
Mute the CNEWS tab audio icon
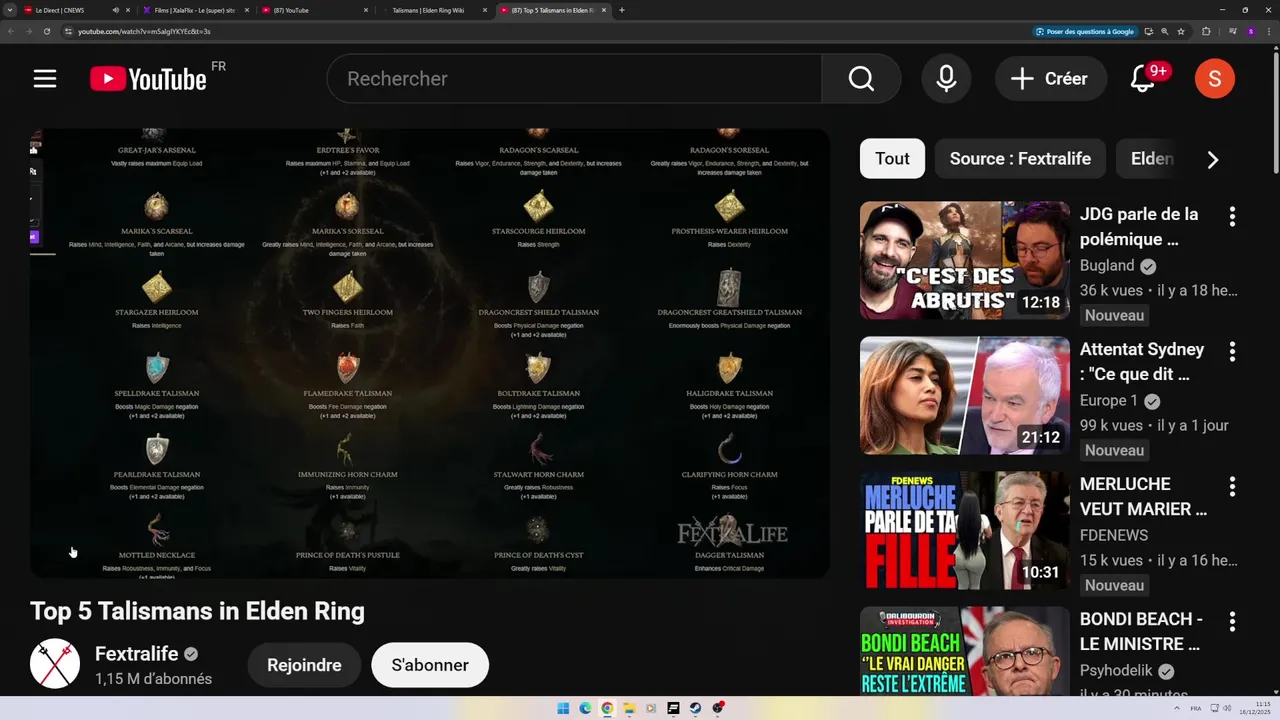pyautogui.click(x=116, y=10)
